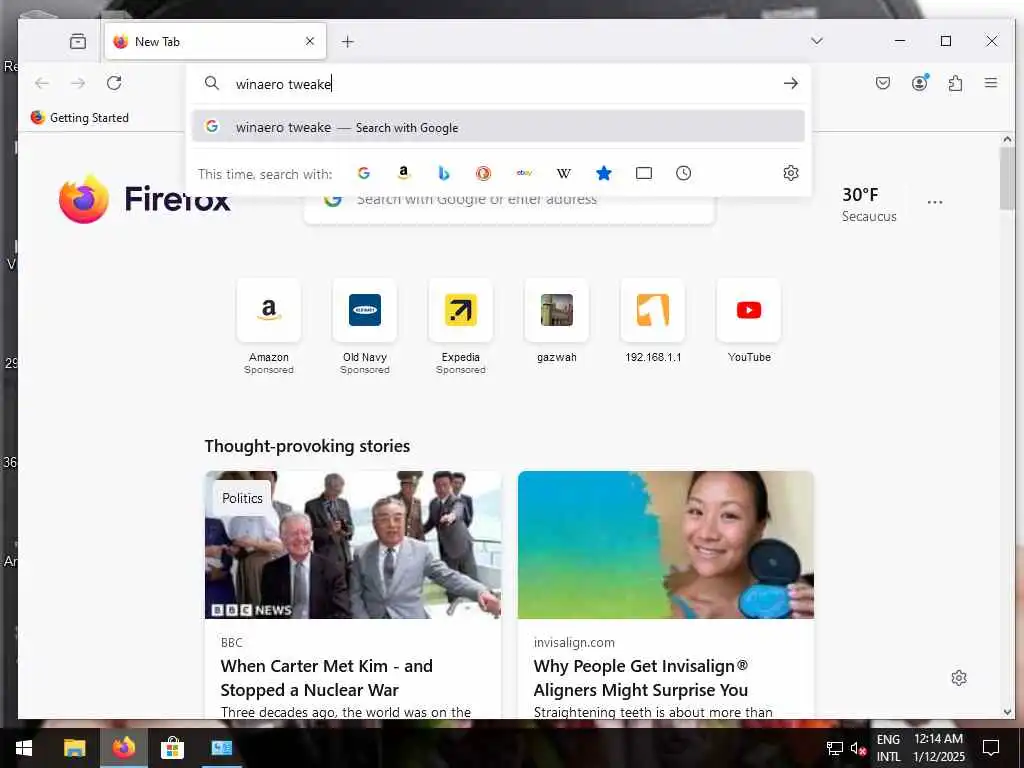The height and width of the screenshot is (768, 1024).
Task: Open the ENG INTL language indicator
Action: (x=888, y=748)
